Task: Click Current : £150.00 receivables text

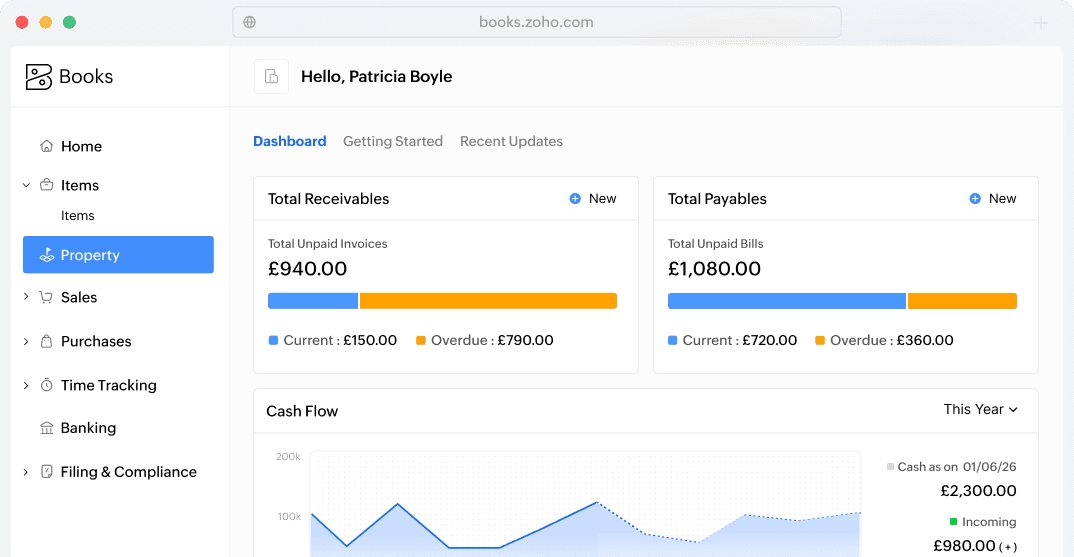Action: [340, 341]
